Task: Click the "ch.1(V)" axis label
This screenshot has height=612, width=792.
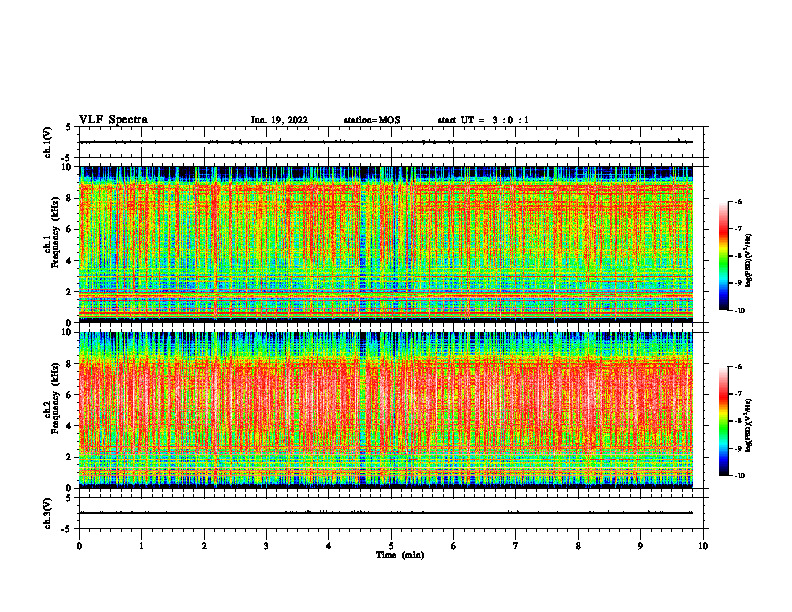Action: pyautogui.click(x=48, y=142)
